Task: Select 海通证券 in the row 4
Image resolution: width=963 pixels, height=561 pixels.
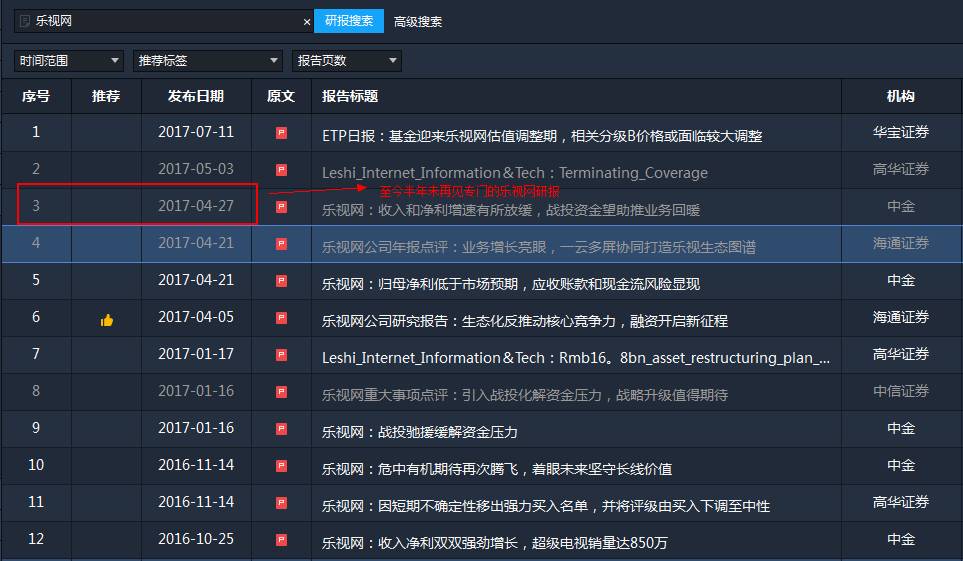Action: [901, 243]
